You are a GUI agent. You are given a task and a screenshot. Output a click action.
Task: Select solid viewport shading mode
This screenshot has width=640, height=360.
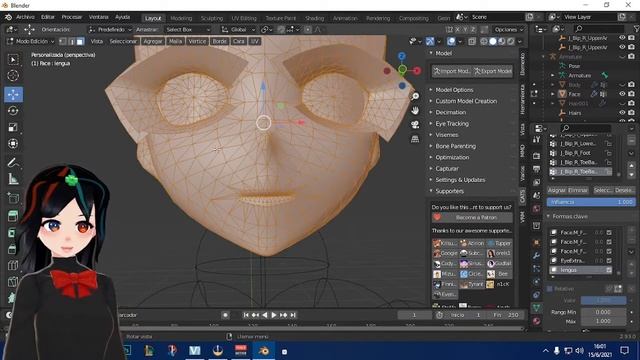coord(493,41)
